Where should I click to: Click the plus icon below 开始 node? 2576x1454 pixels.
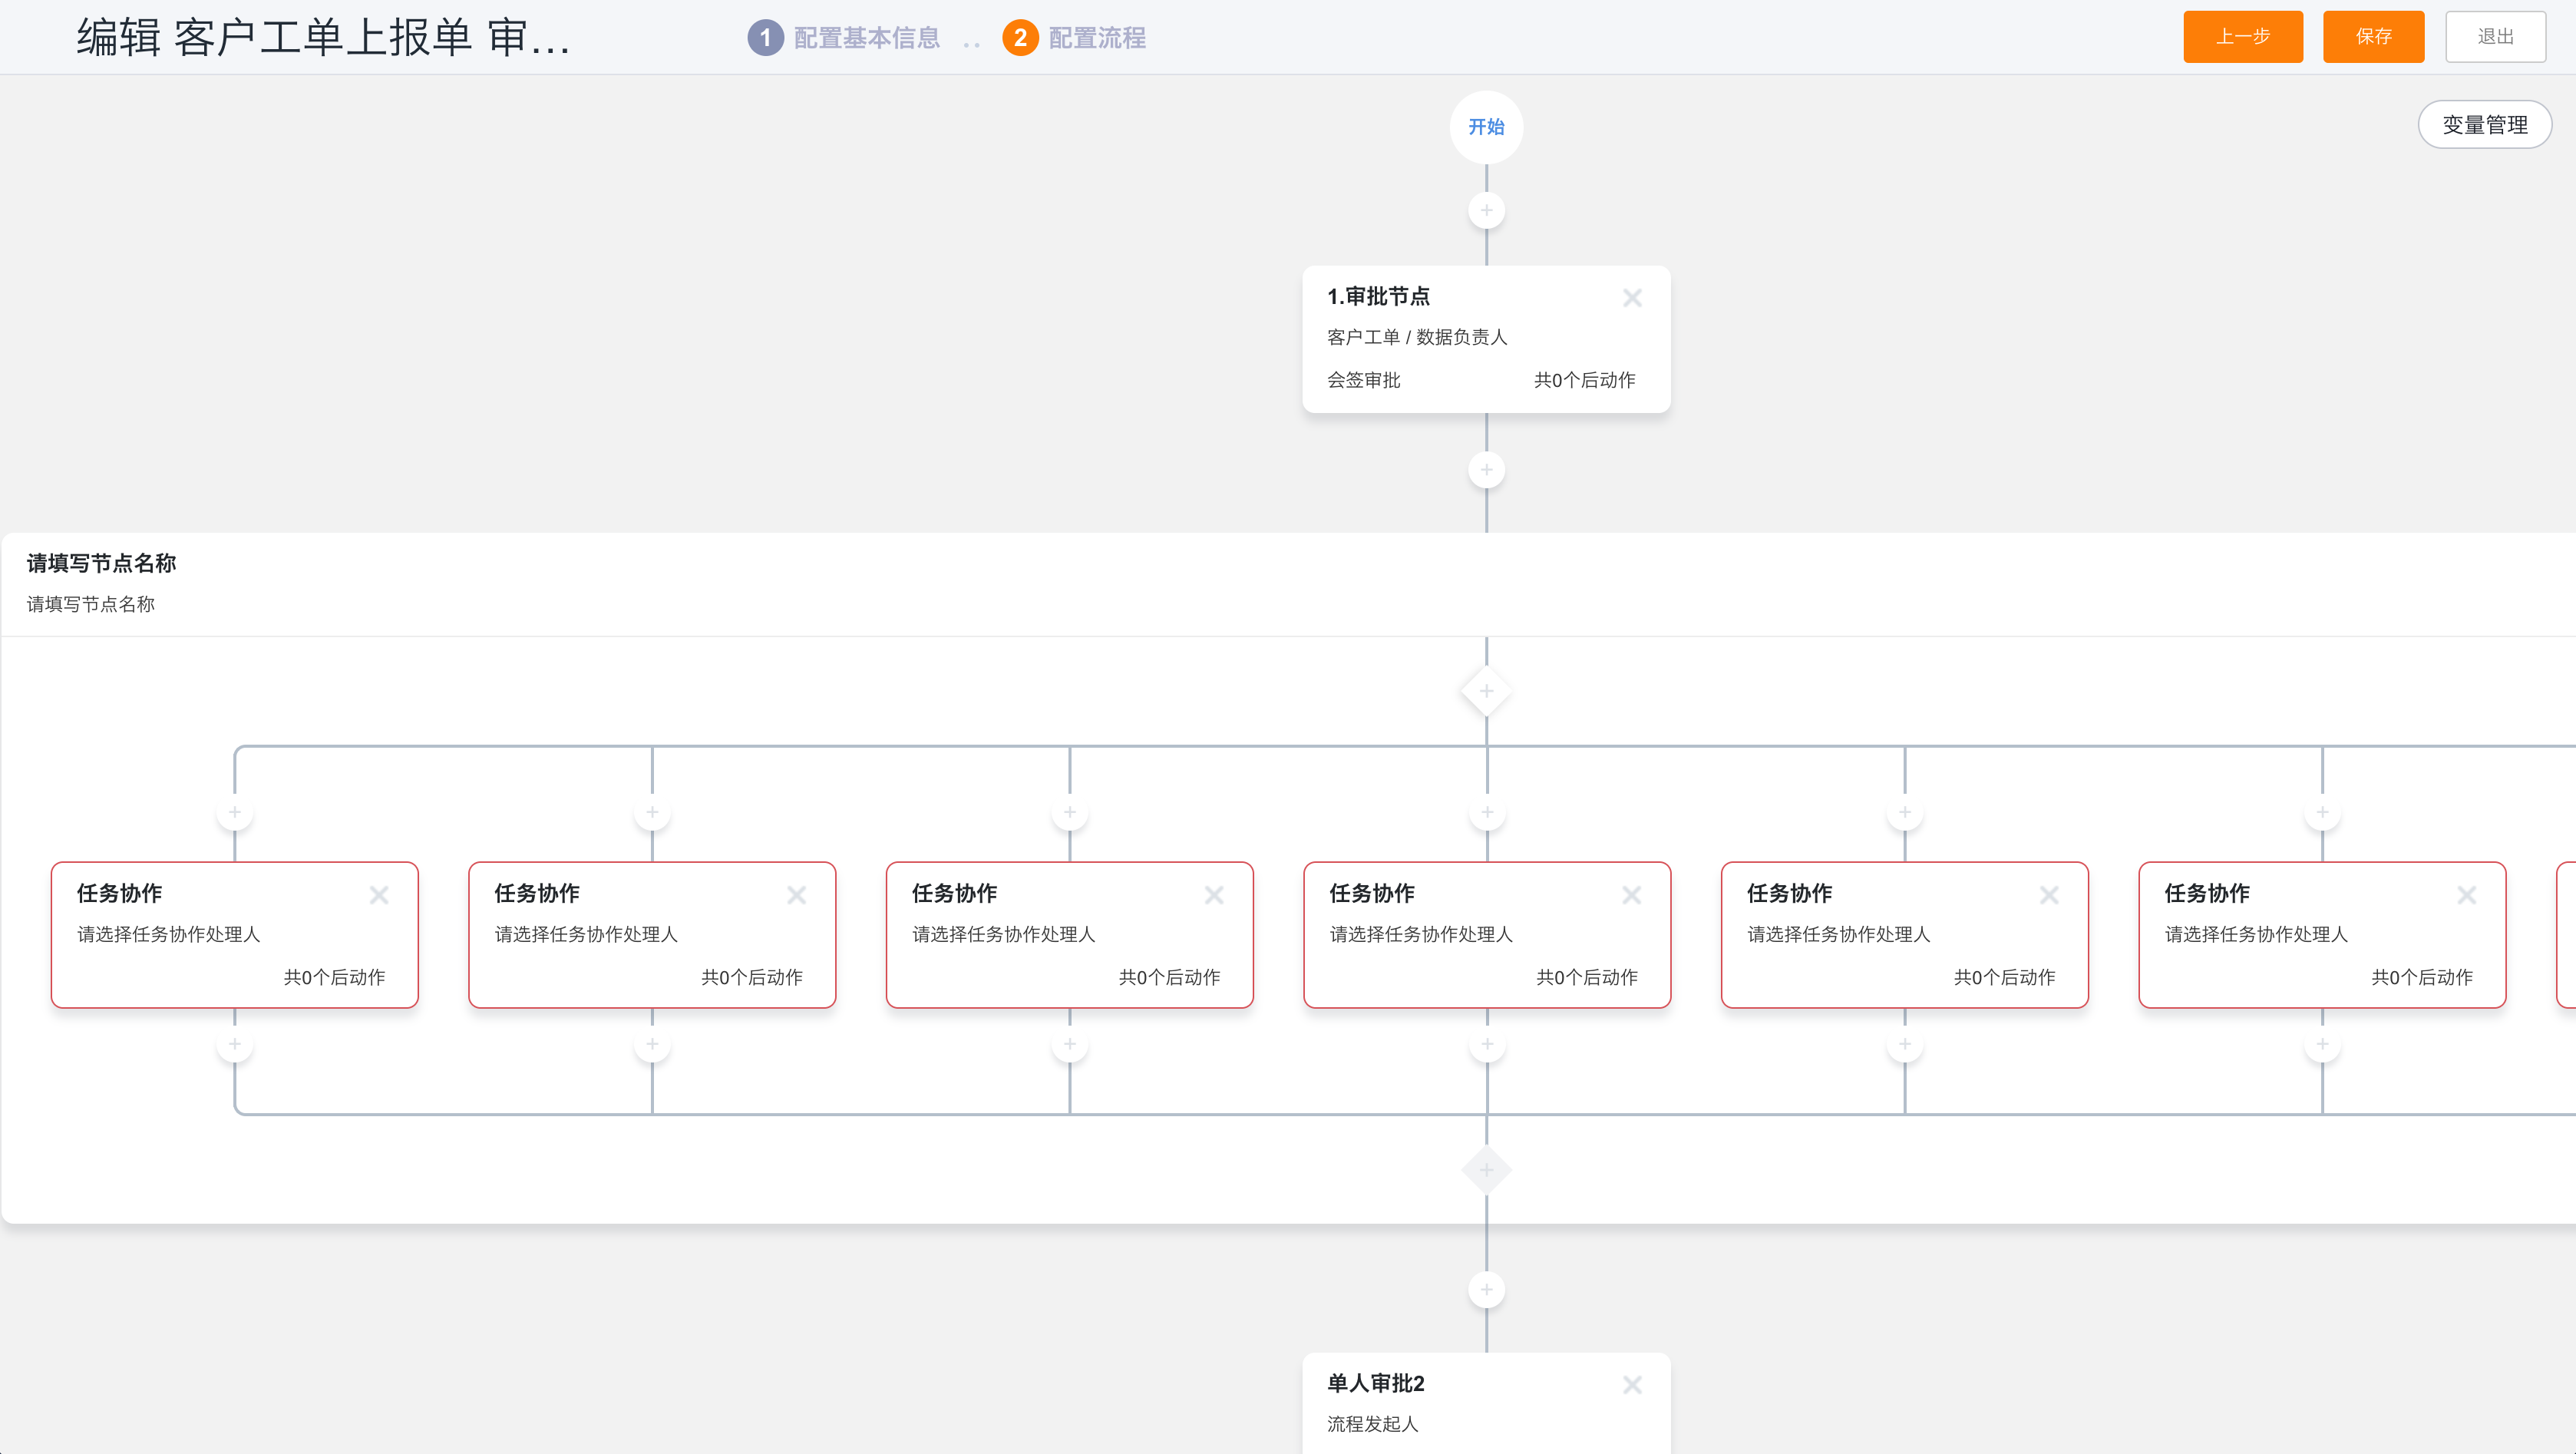[1486, 210]
